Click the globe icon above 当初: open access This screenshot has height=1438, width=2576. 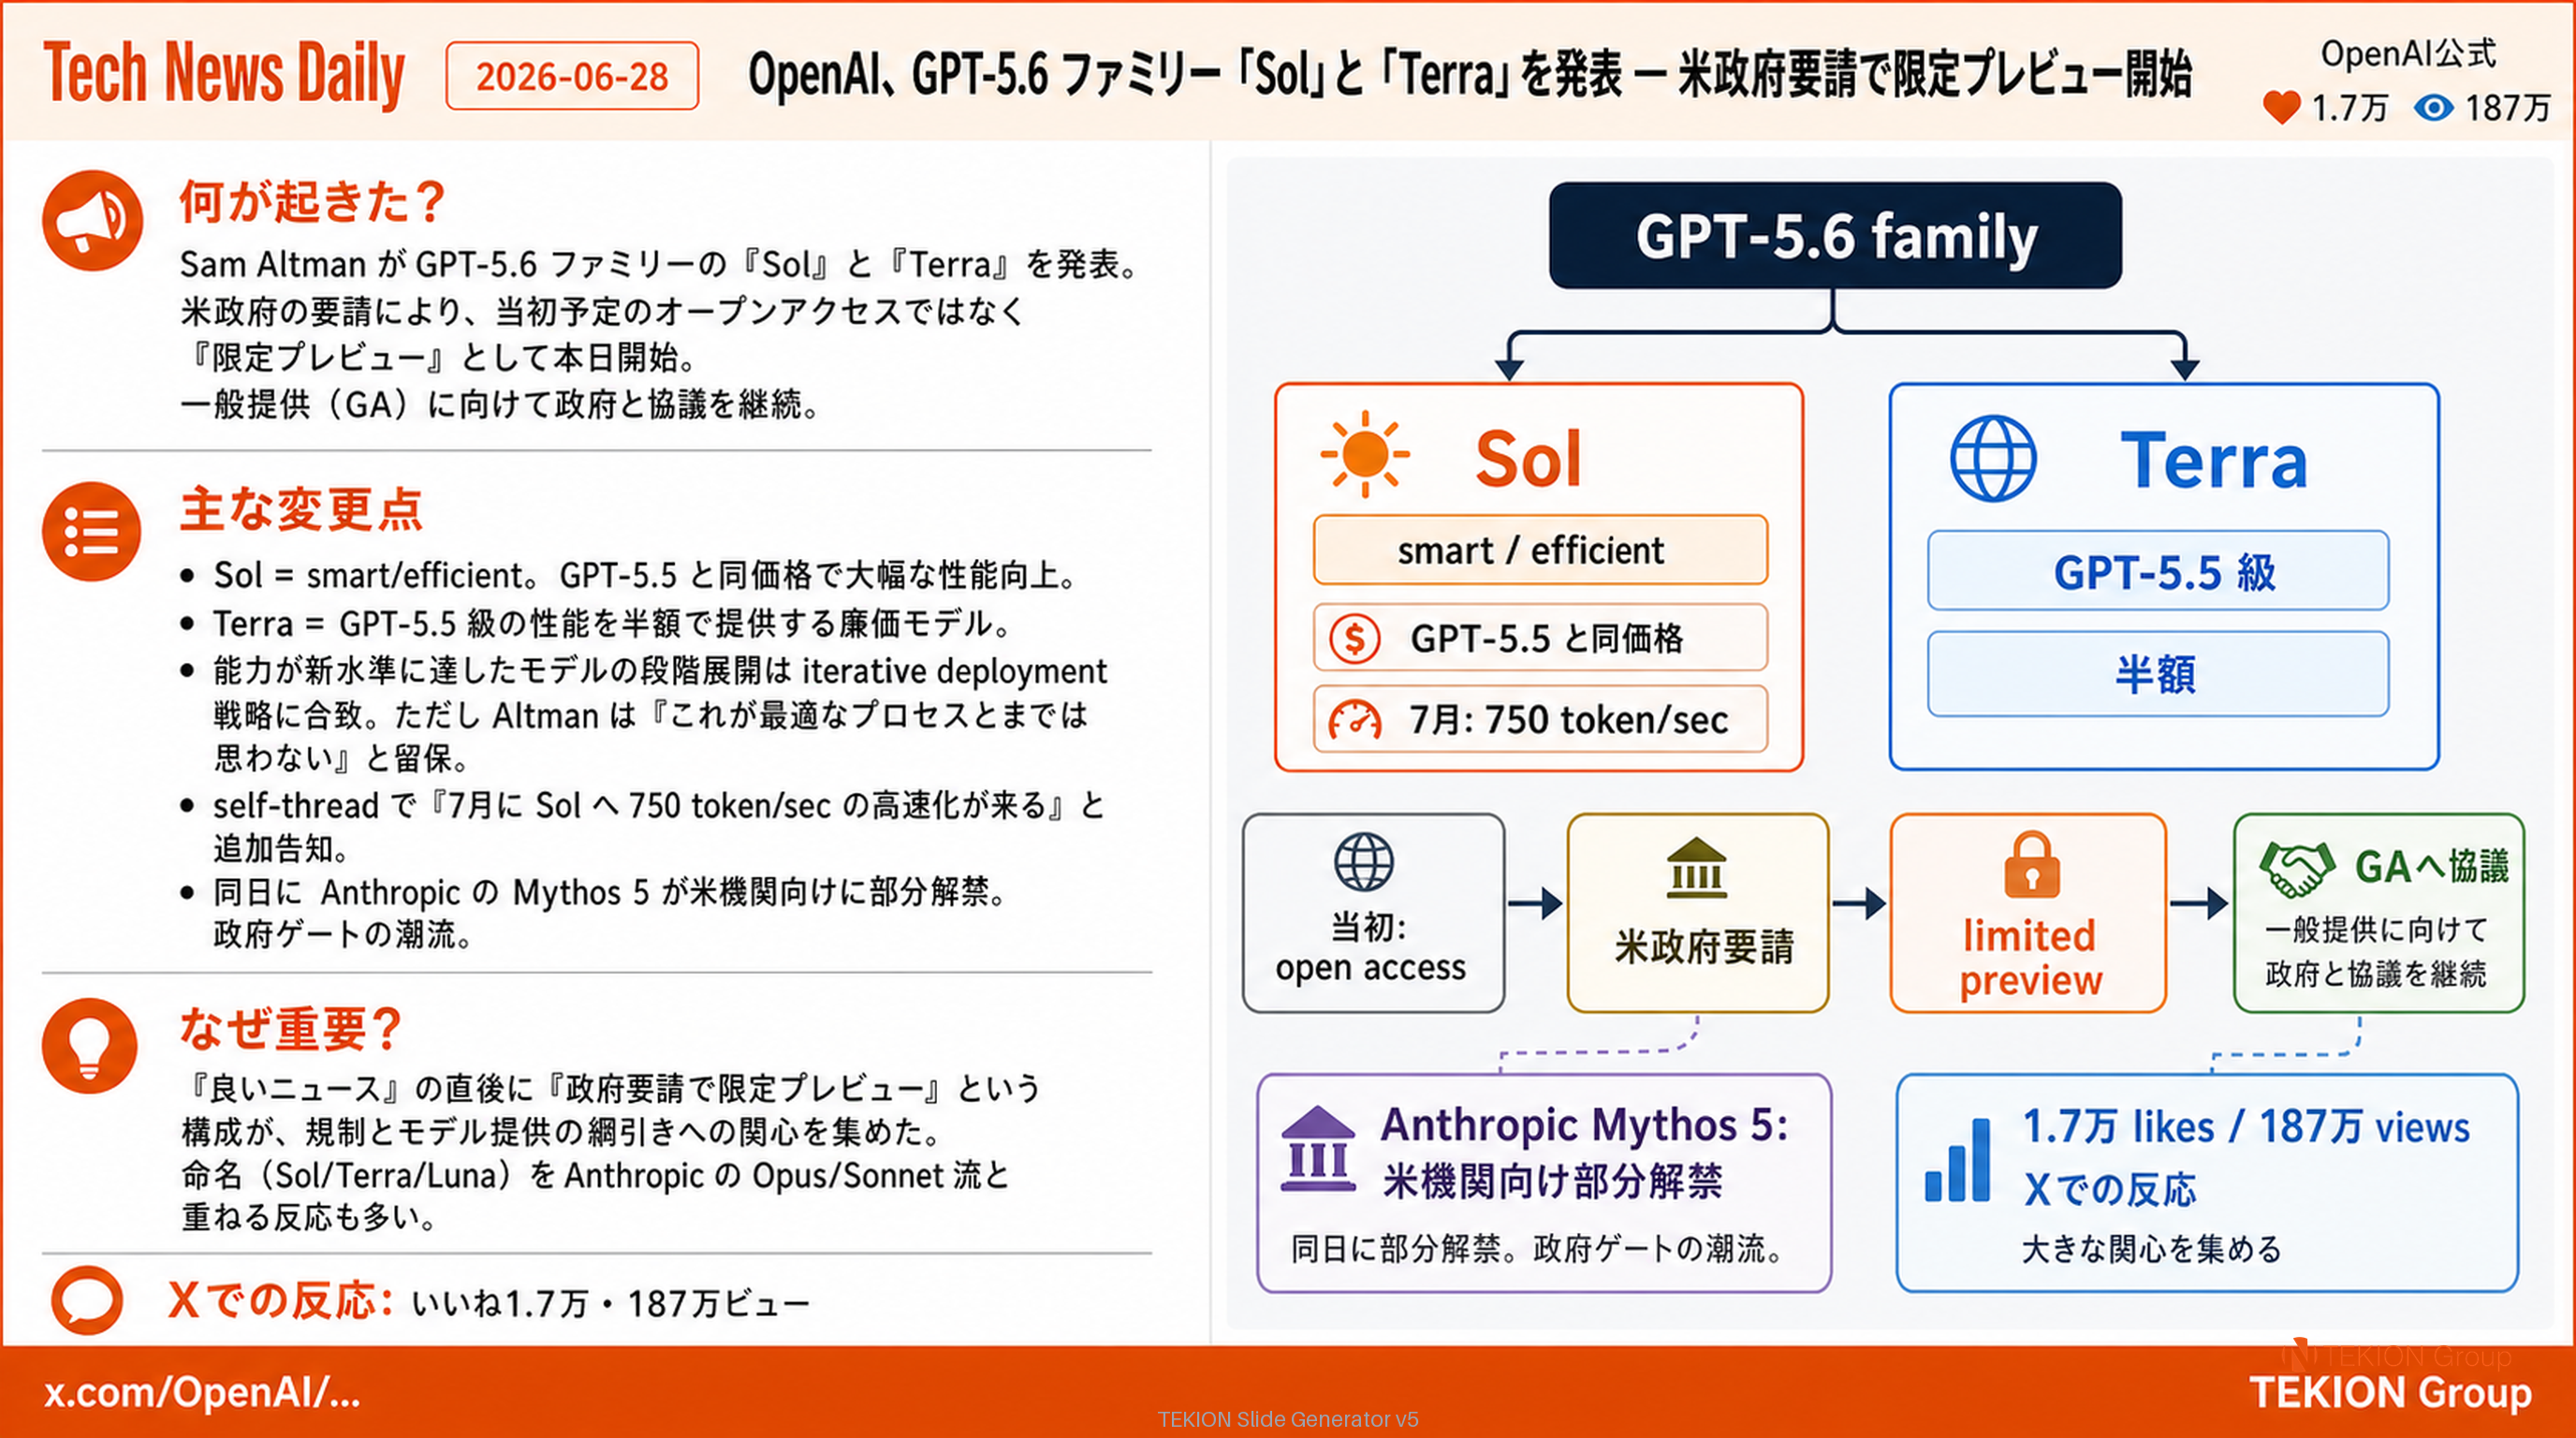1364,861
